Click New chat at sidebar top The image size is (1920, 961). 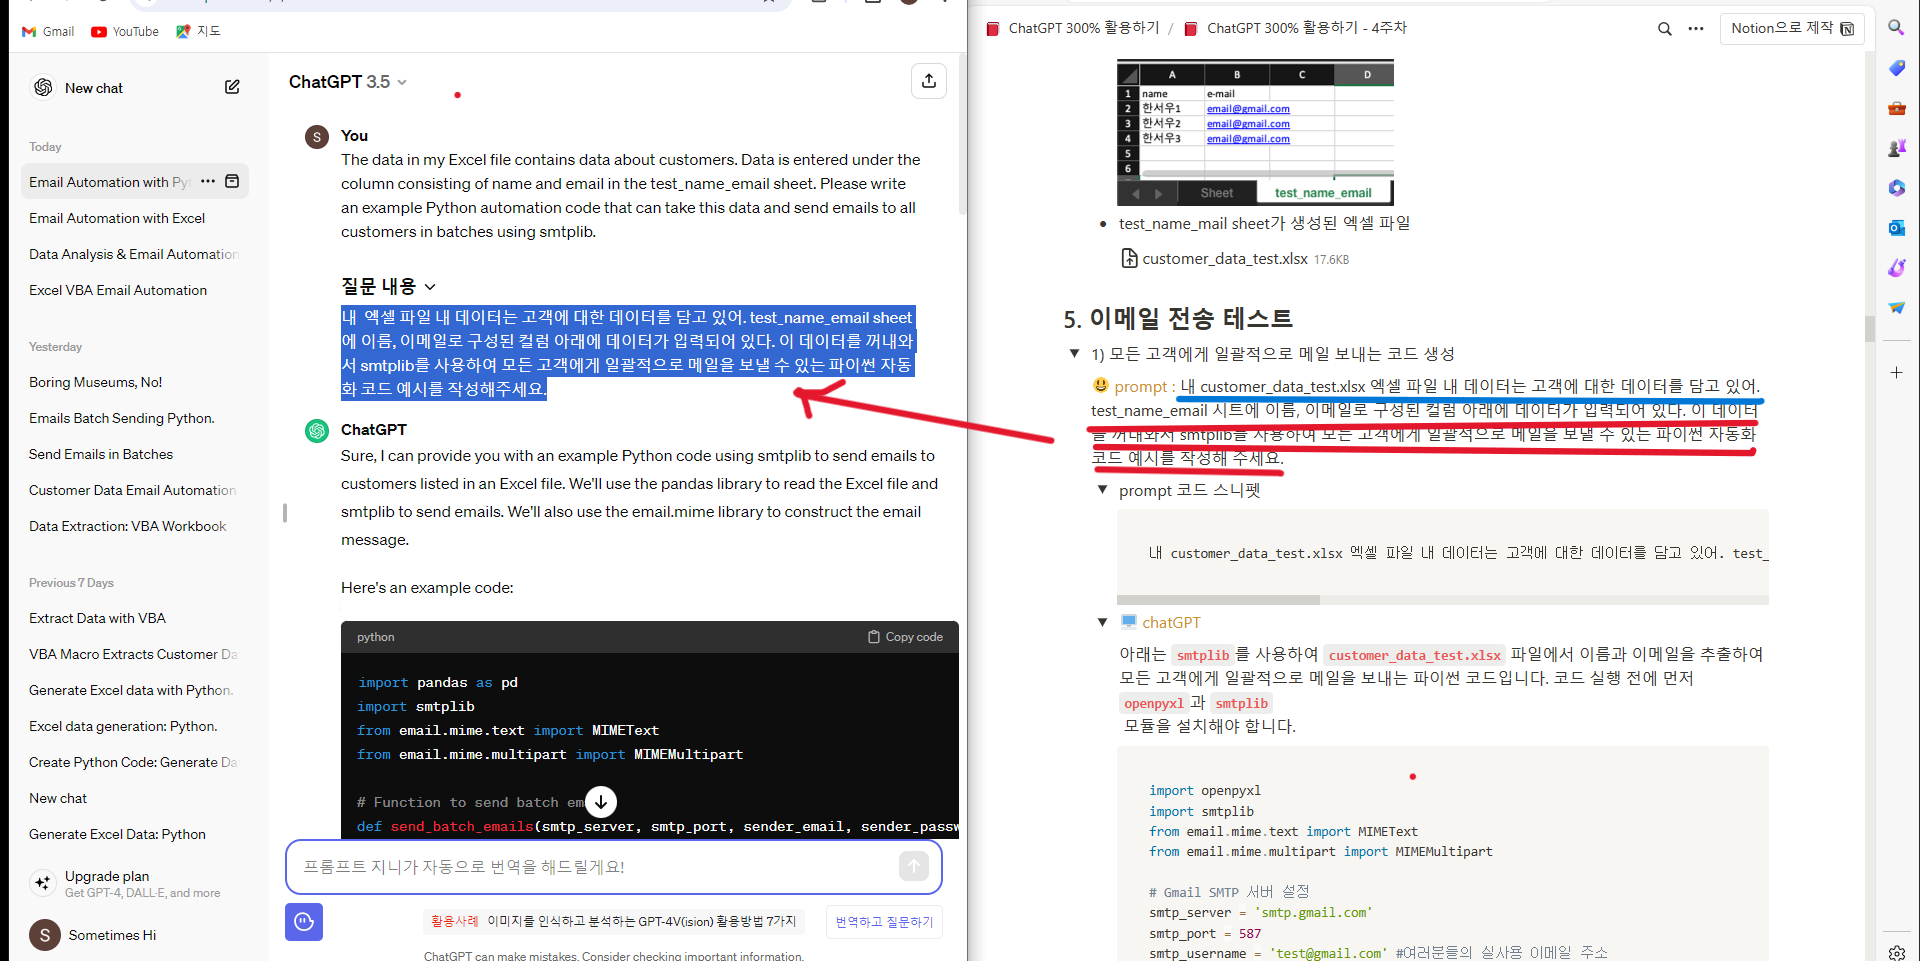coord(94,88)
